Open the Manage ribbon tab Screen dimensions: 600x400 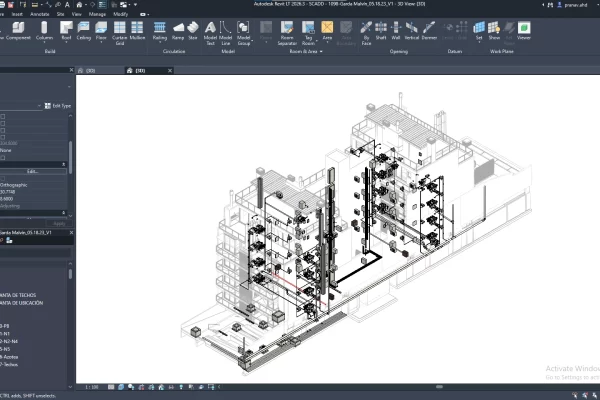click(x=97, y=14)
